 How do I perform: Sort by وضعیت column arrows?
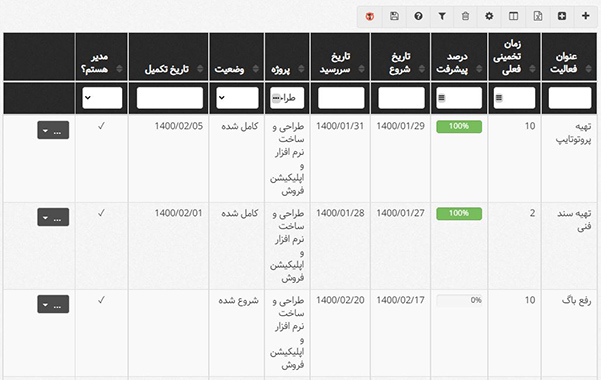256,69
